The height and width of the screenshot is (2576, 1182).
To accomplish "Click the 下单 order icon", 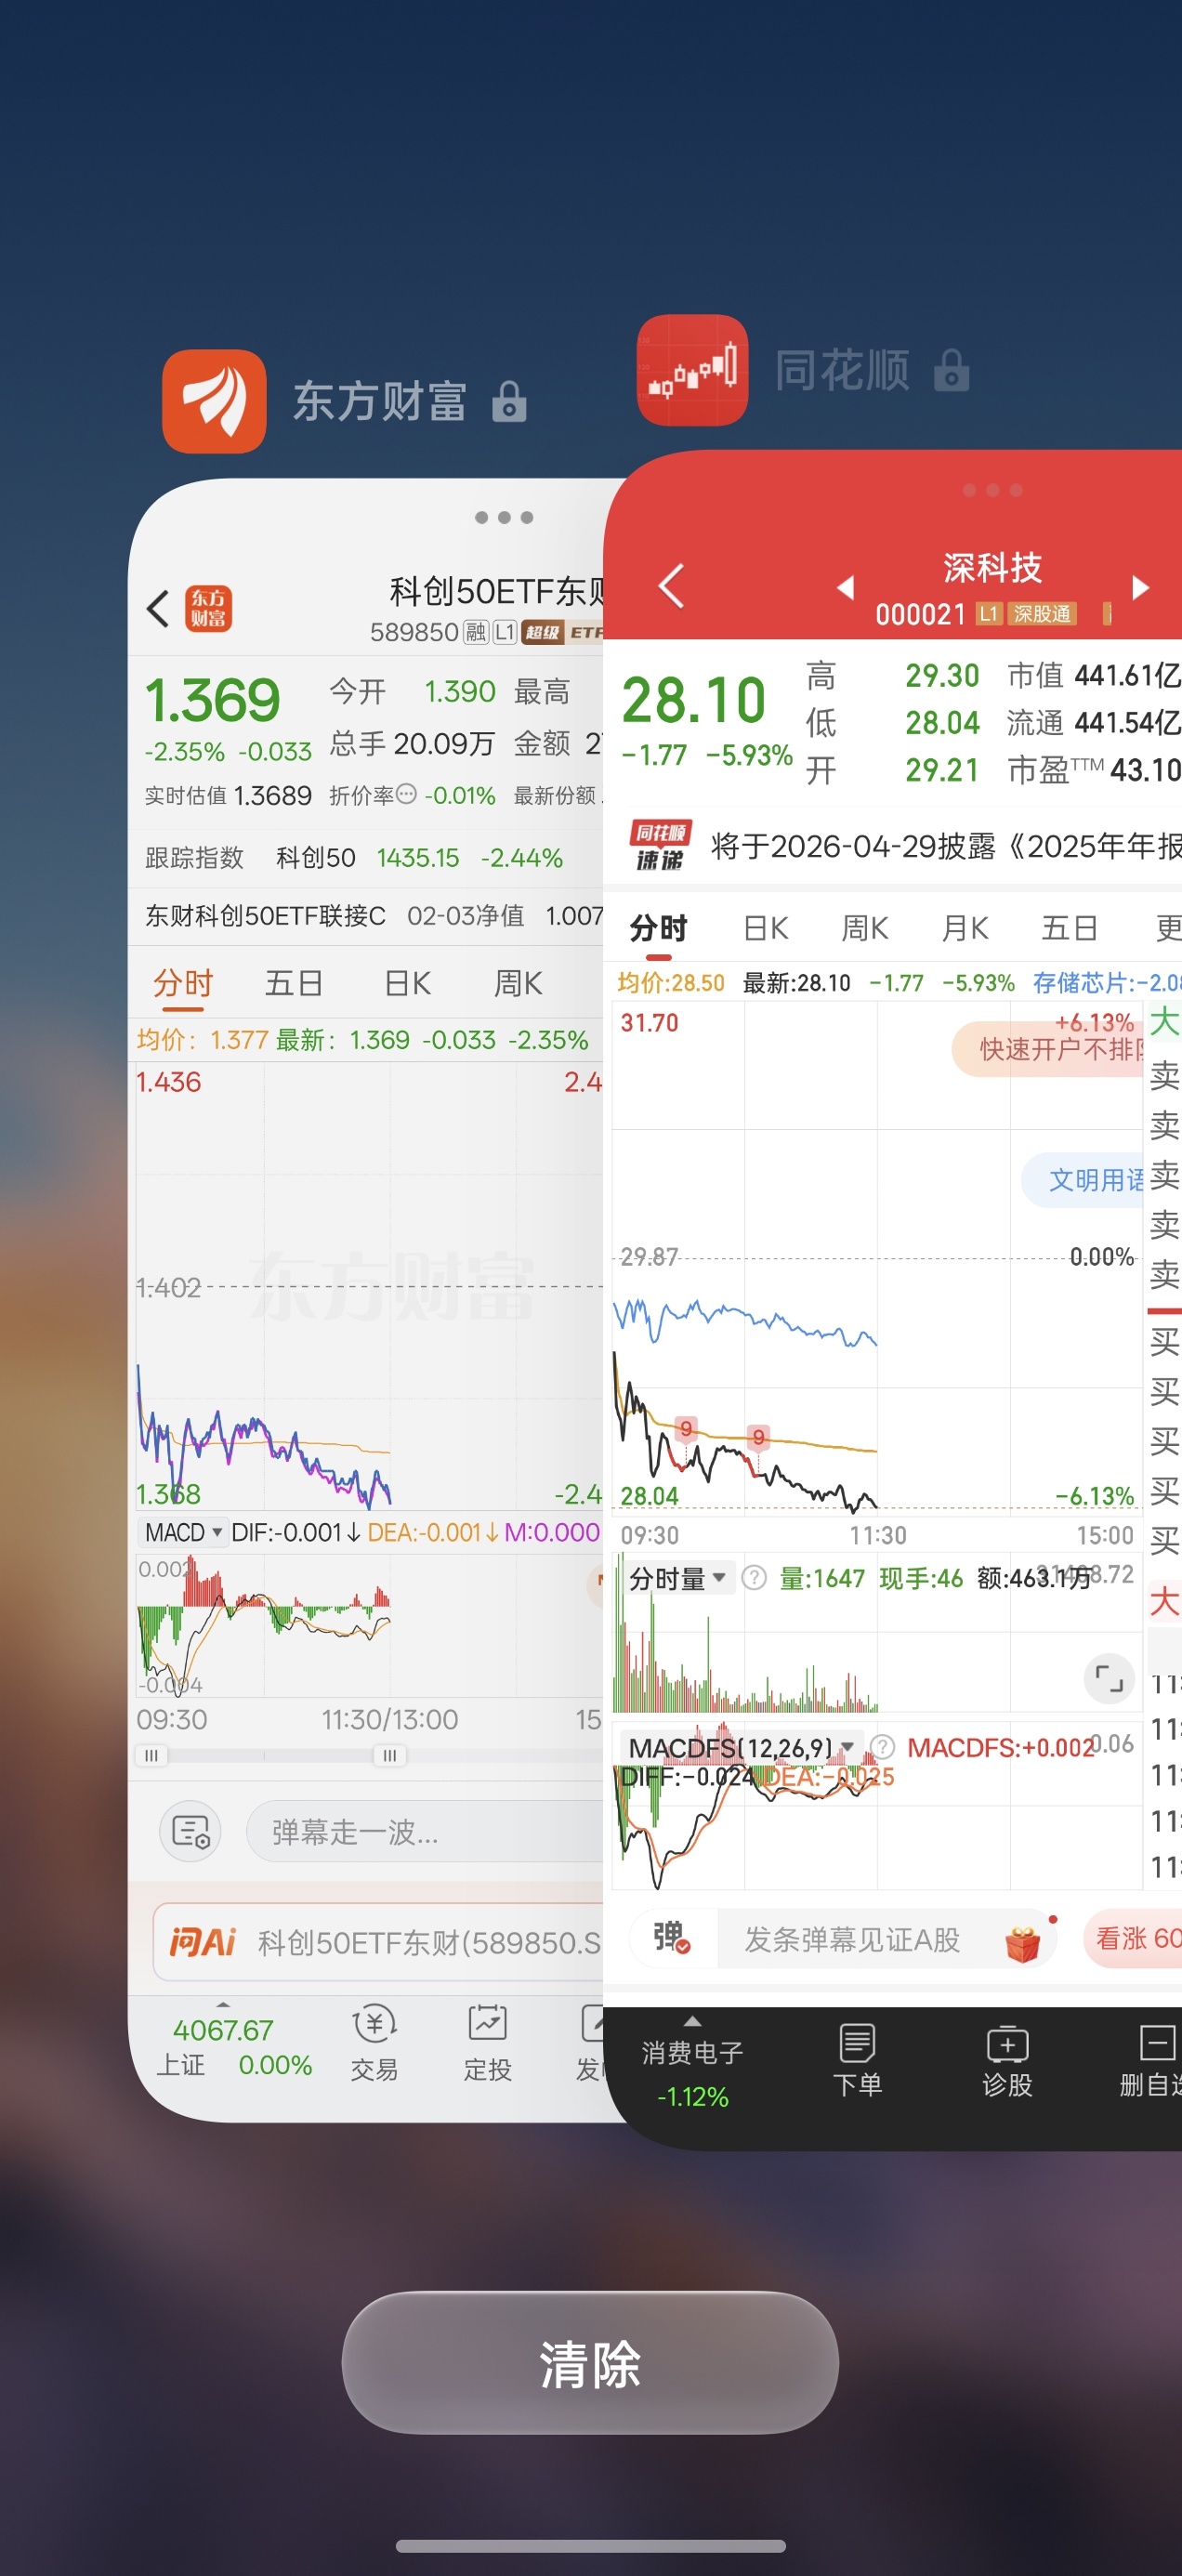I will tap(857, 2061).
